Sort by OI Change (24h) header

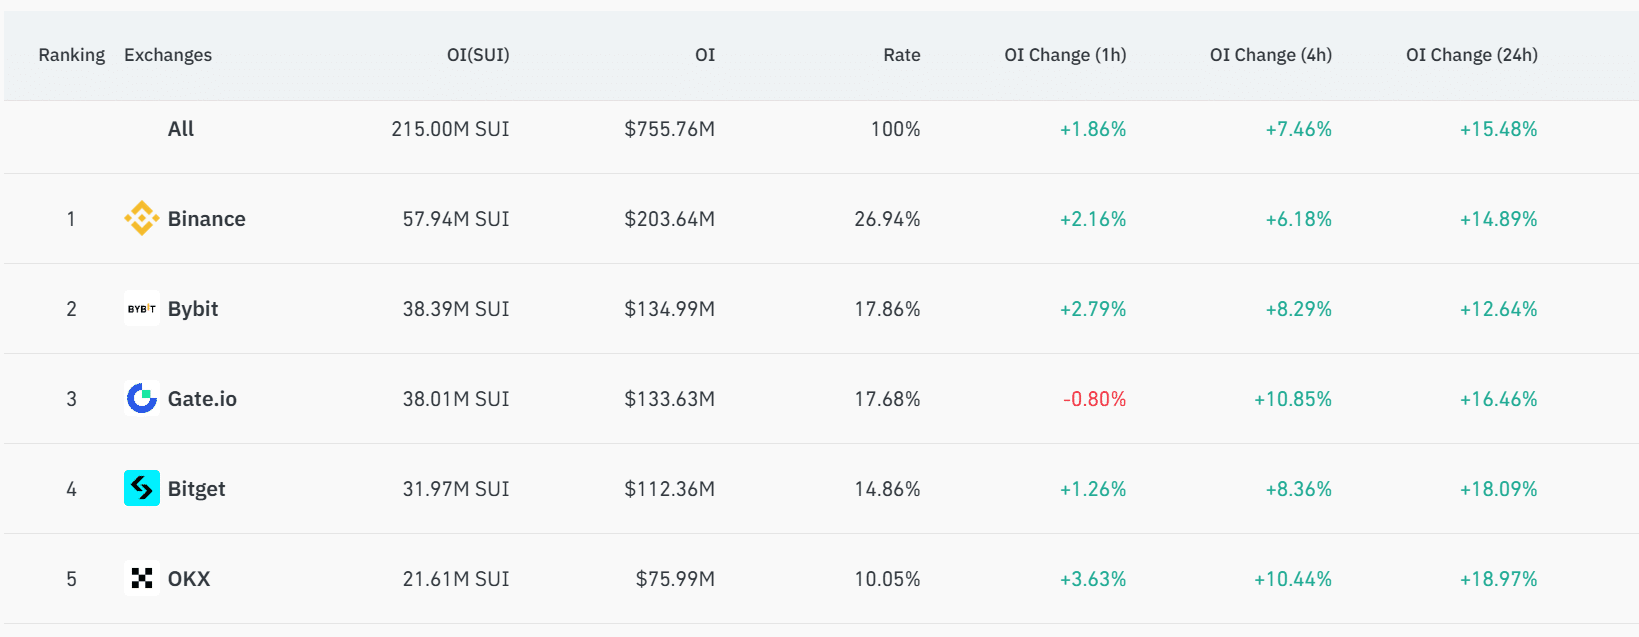[1471, 55]
